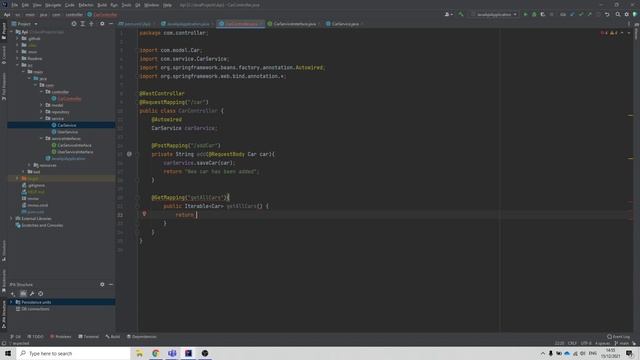Expand the repository package
The width and height of the screenshot is (640, 360).
(41, 112)
